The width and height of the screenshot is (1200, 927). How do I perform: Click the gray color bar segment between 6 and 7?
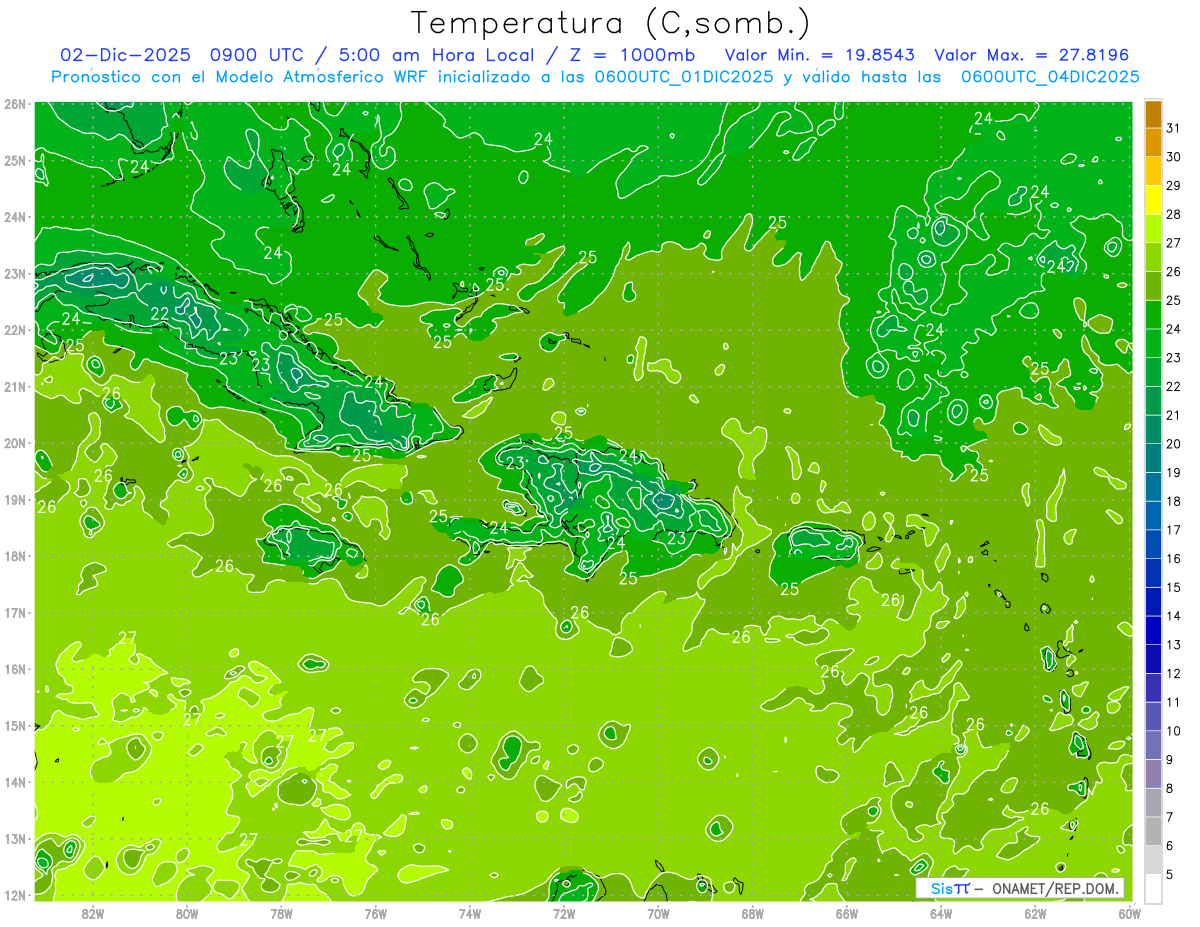pyautogui.click(x=1153, y=831)
